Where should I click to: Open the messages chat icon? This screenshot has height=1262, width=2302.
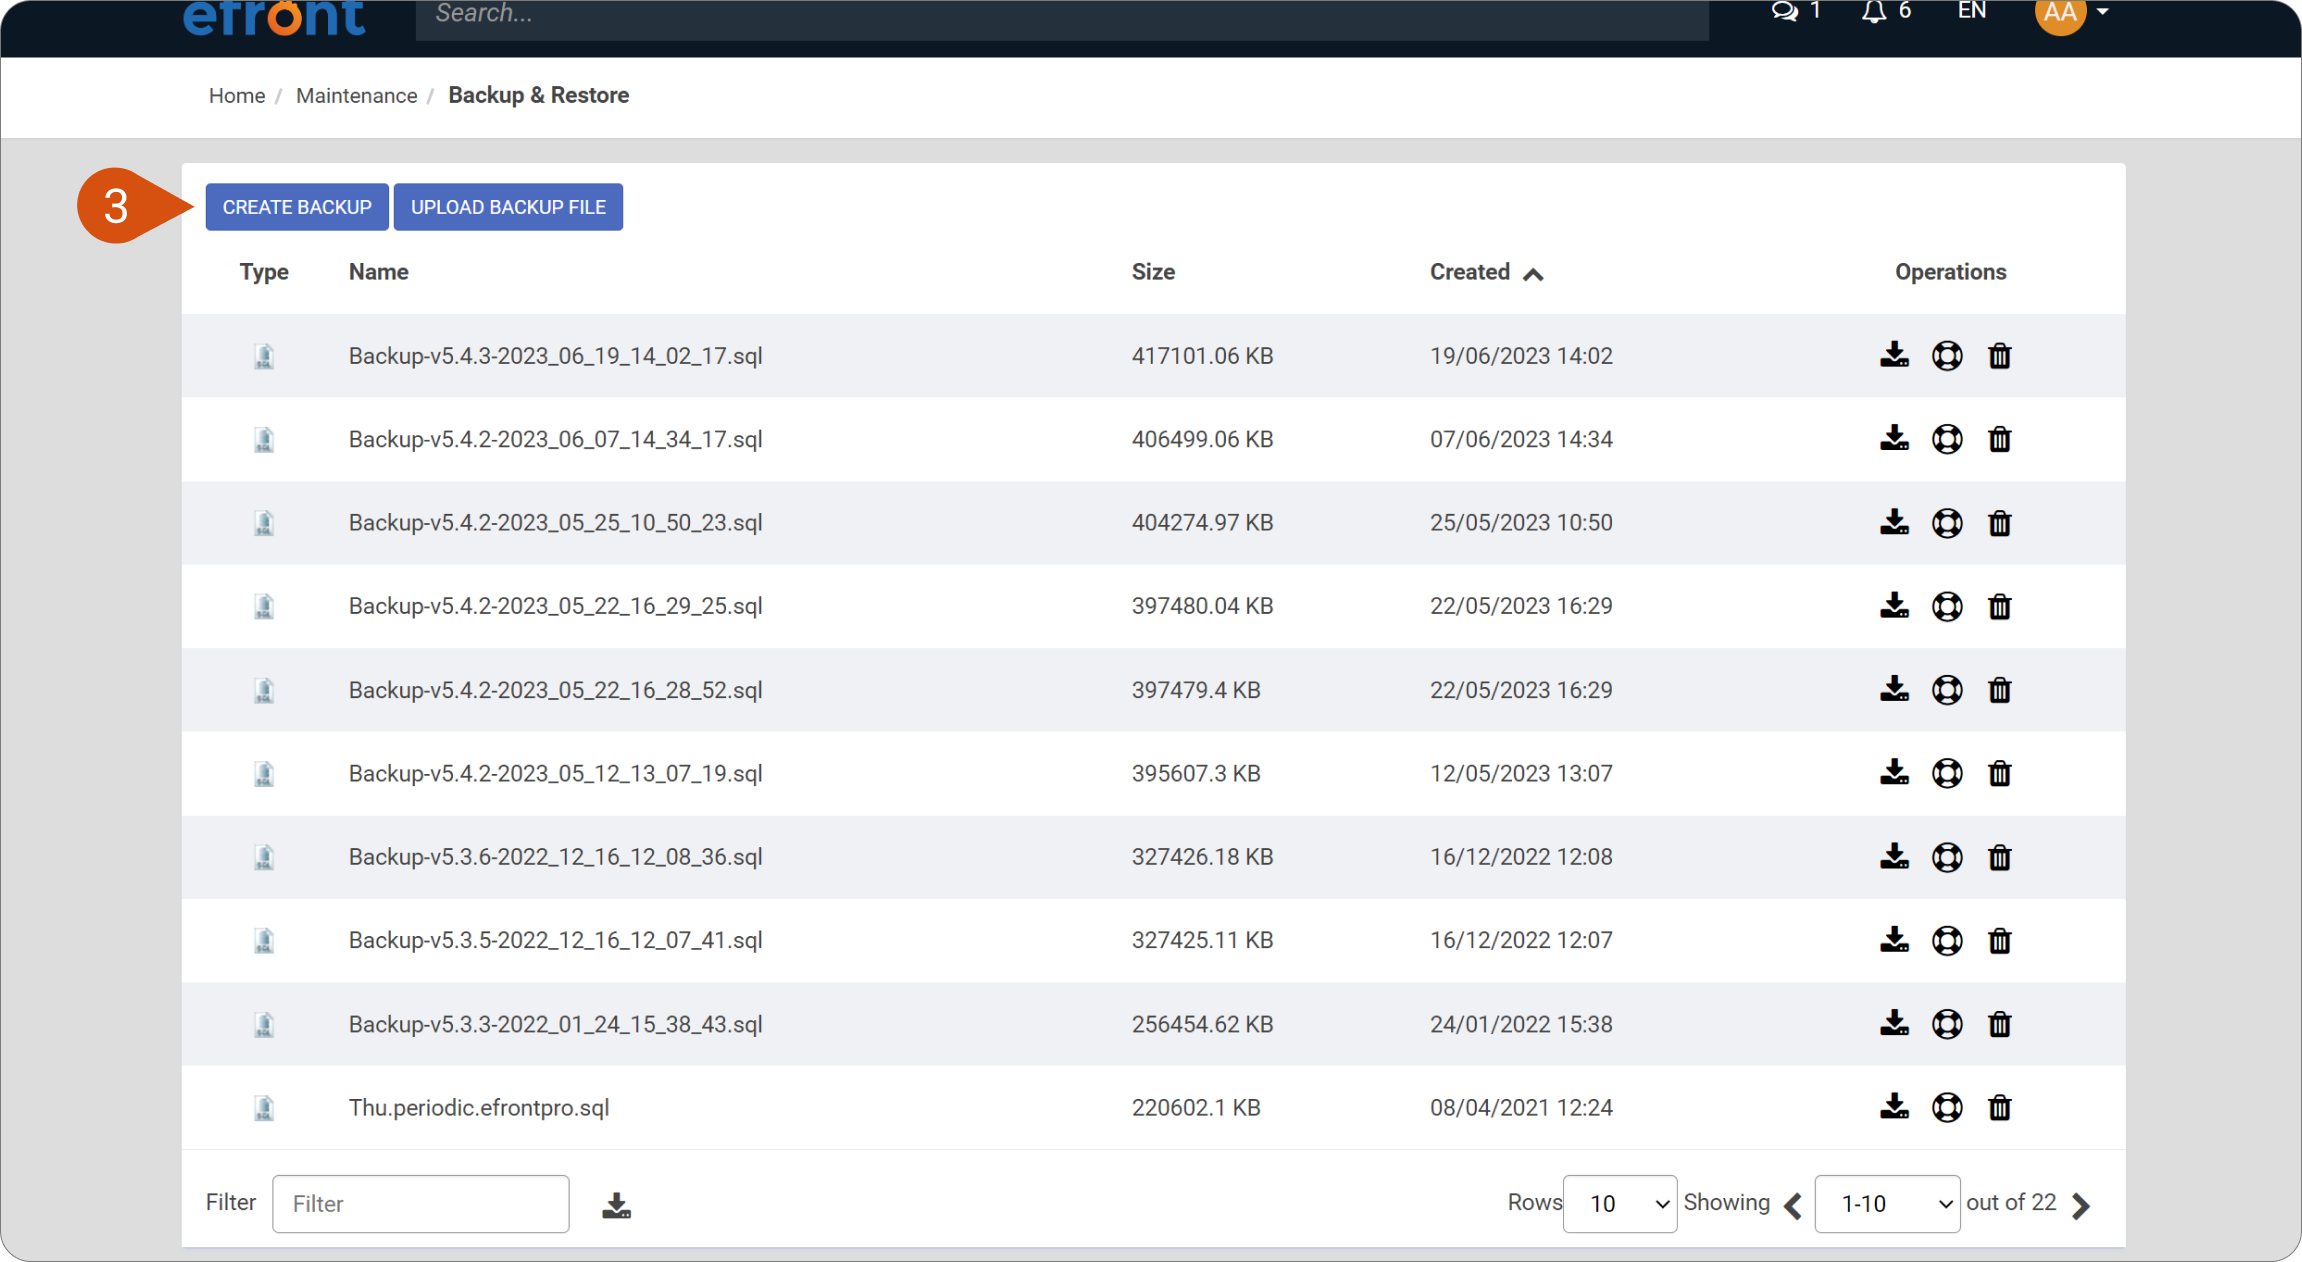1785,11
